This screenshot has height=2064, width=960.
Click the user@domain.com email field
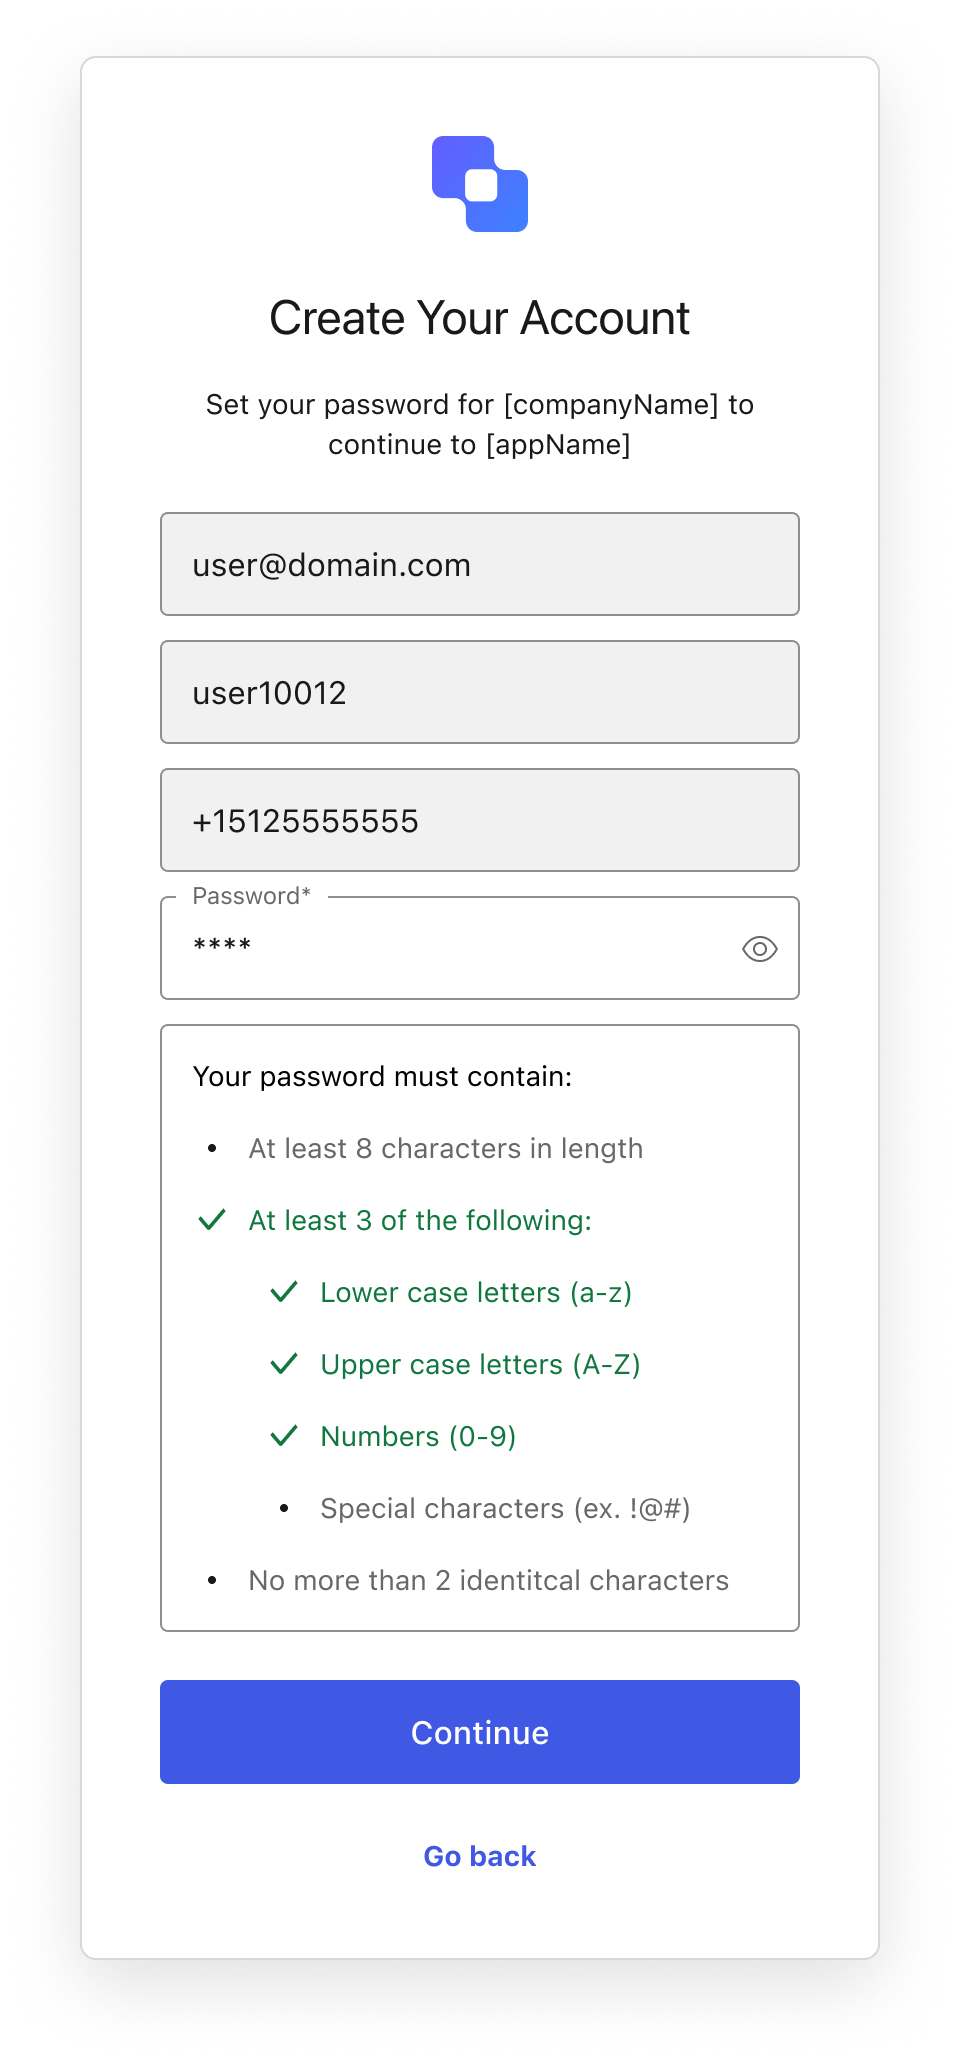pyautogui.click(x=480, y=564)
